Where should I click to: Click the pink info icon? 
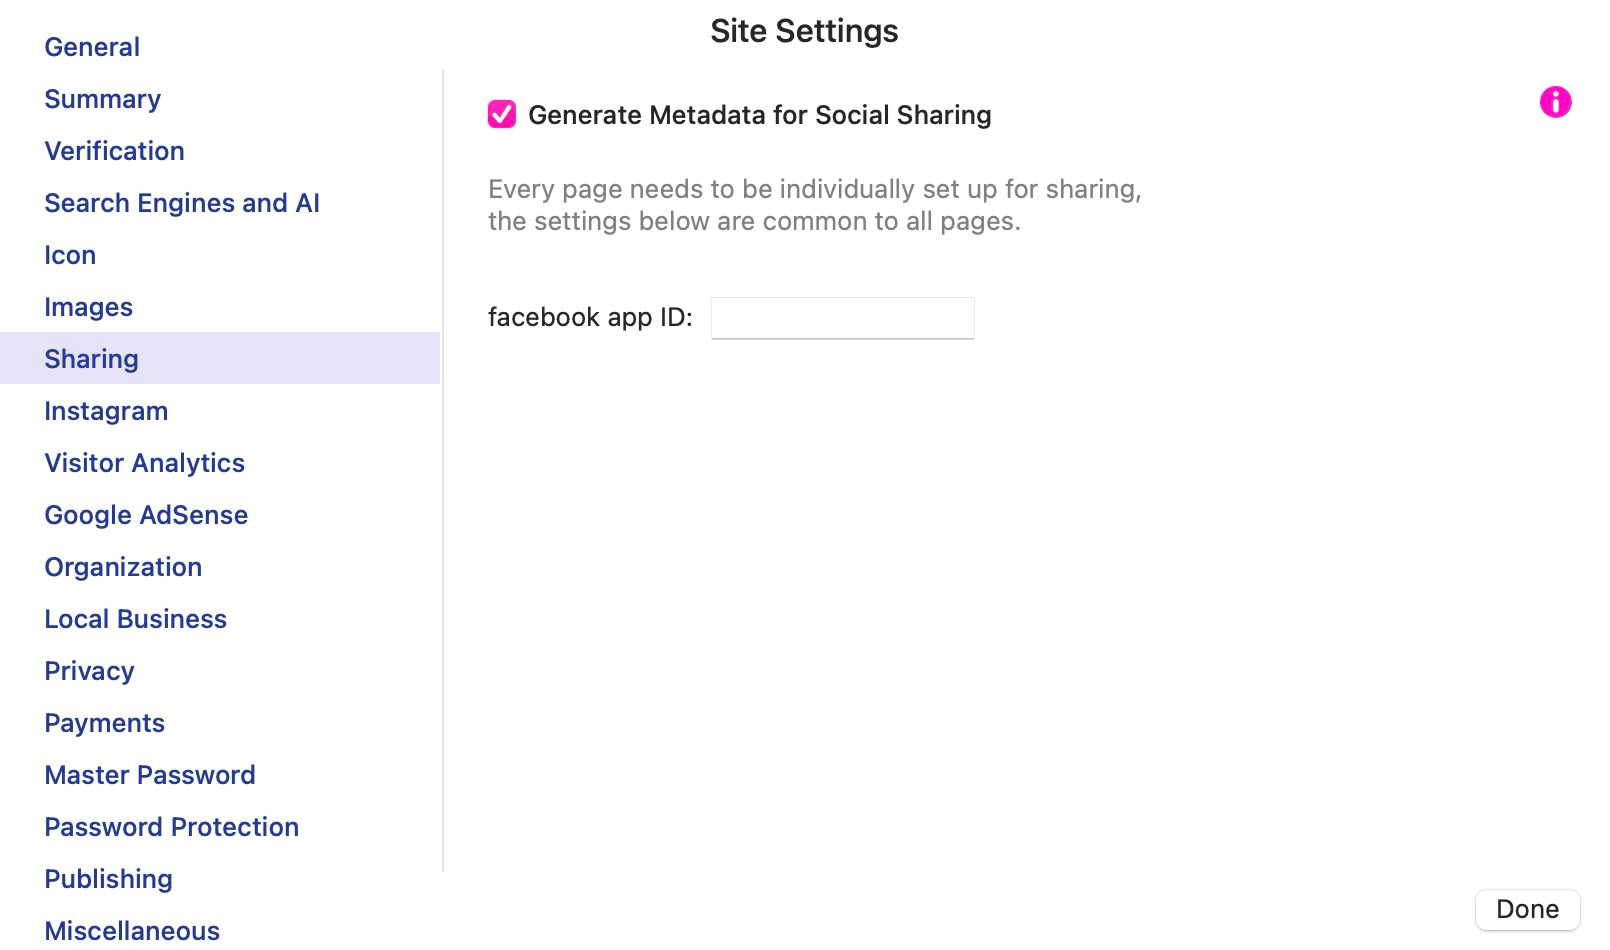tap(1555, 102)
